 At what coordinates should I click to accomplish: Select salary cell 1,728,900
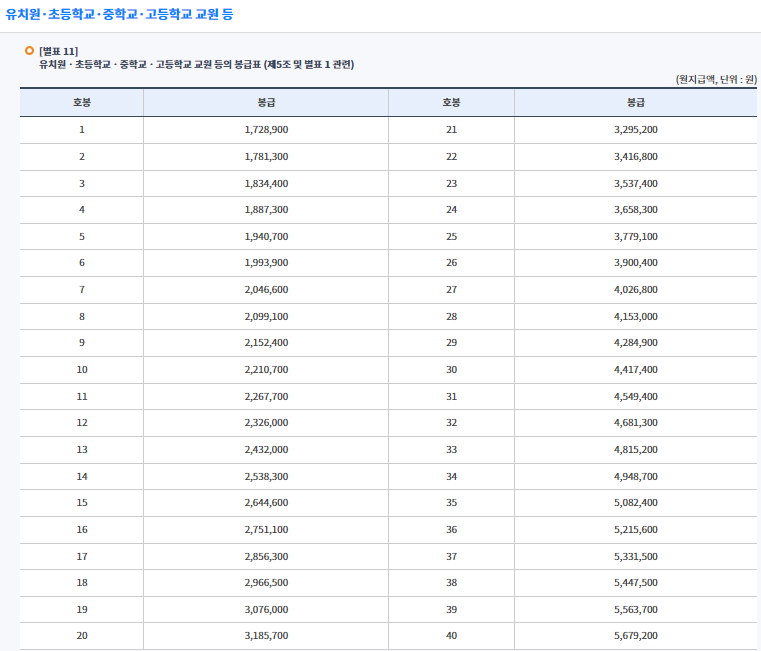click(266, 130)
